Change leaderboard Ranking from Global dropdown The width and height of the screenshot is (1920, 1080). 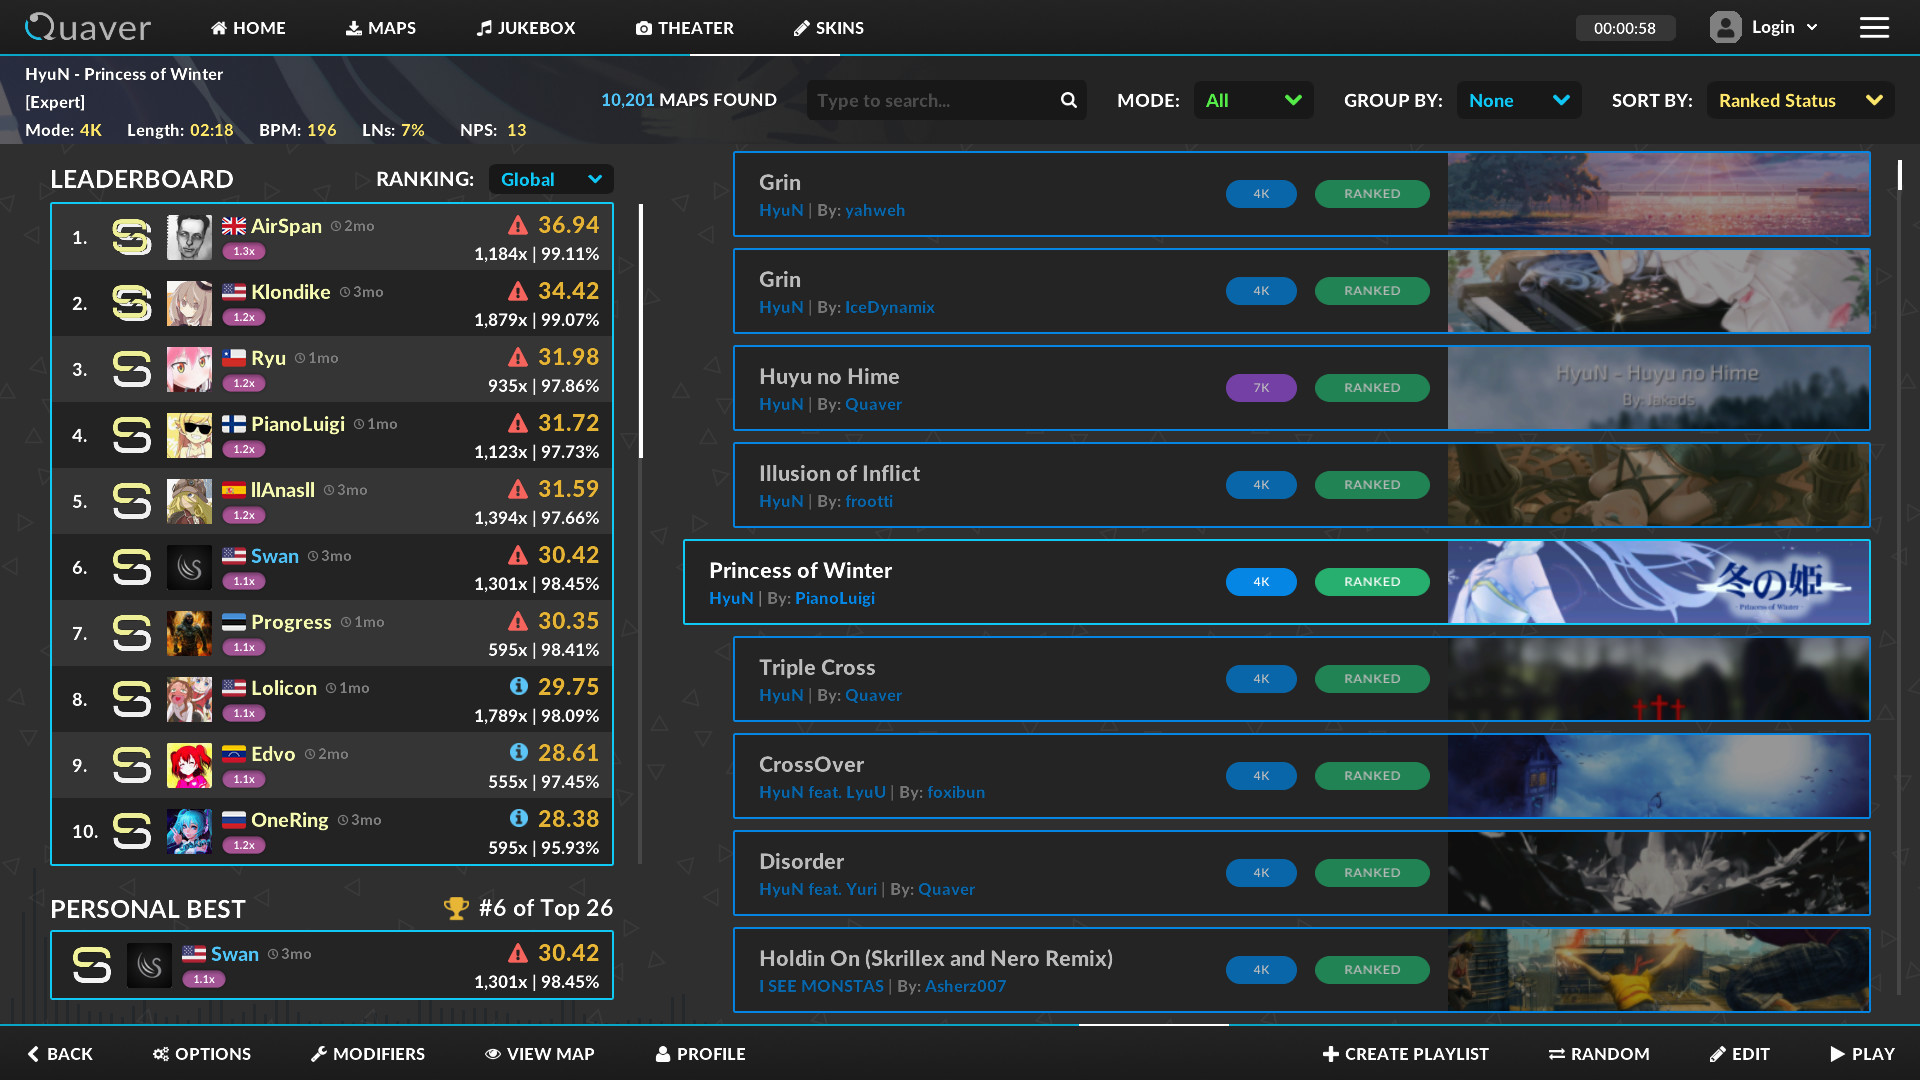tap(550, 179)
